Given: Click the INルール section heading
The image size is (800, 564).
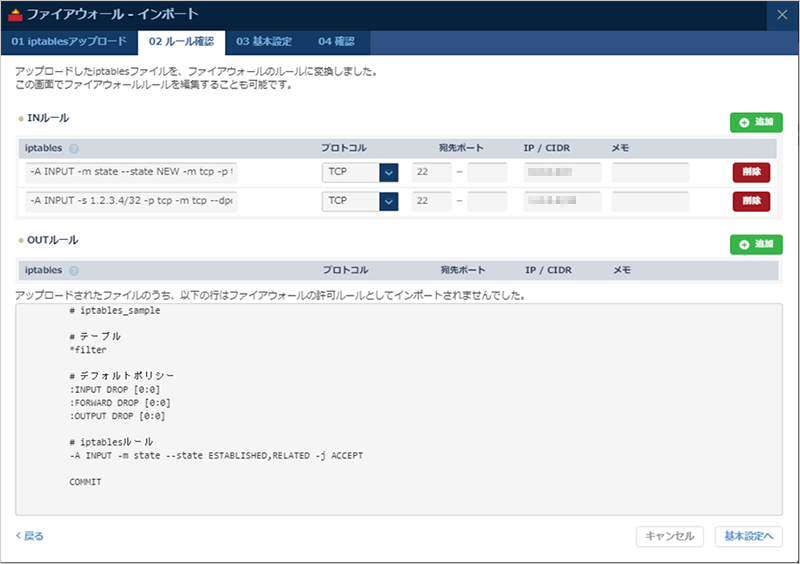Looking at the screenshot, I should (x=48, y=118).
